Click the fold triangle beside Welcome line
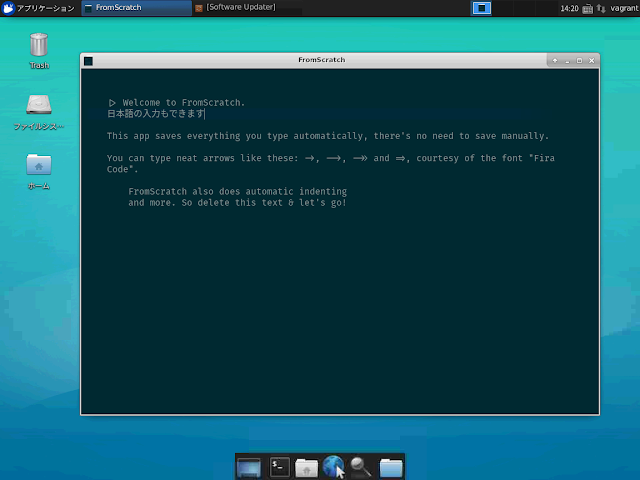 (112, 103)
